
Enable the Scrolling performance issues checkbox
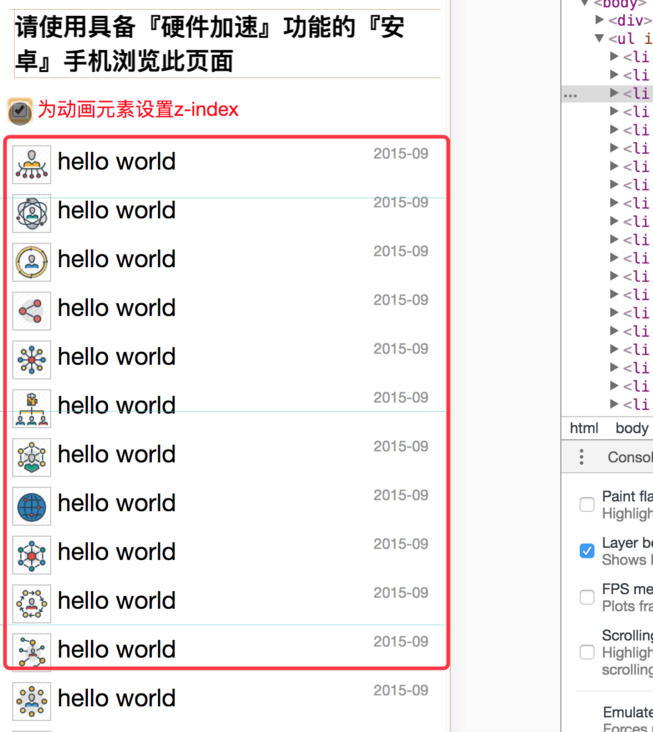(x=587, y=652)
